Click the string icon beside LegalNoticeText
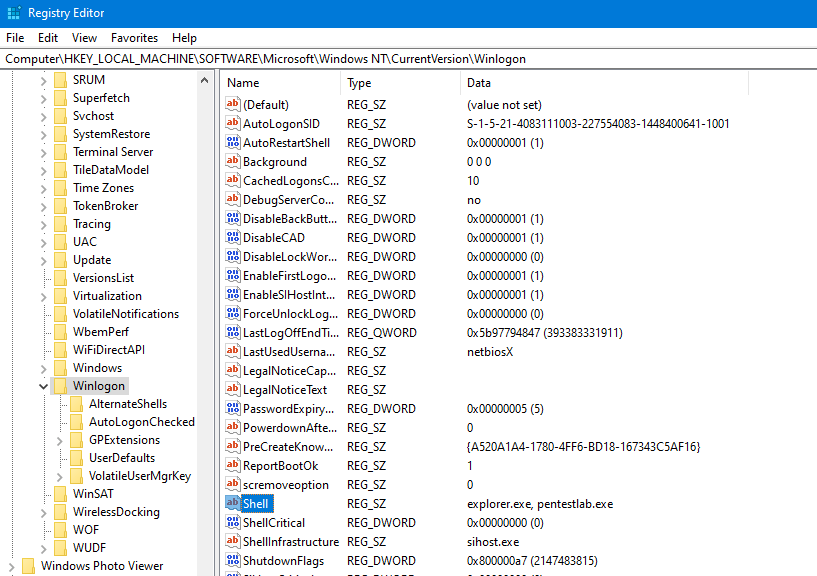 [232, 389]
